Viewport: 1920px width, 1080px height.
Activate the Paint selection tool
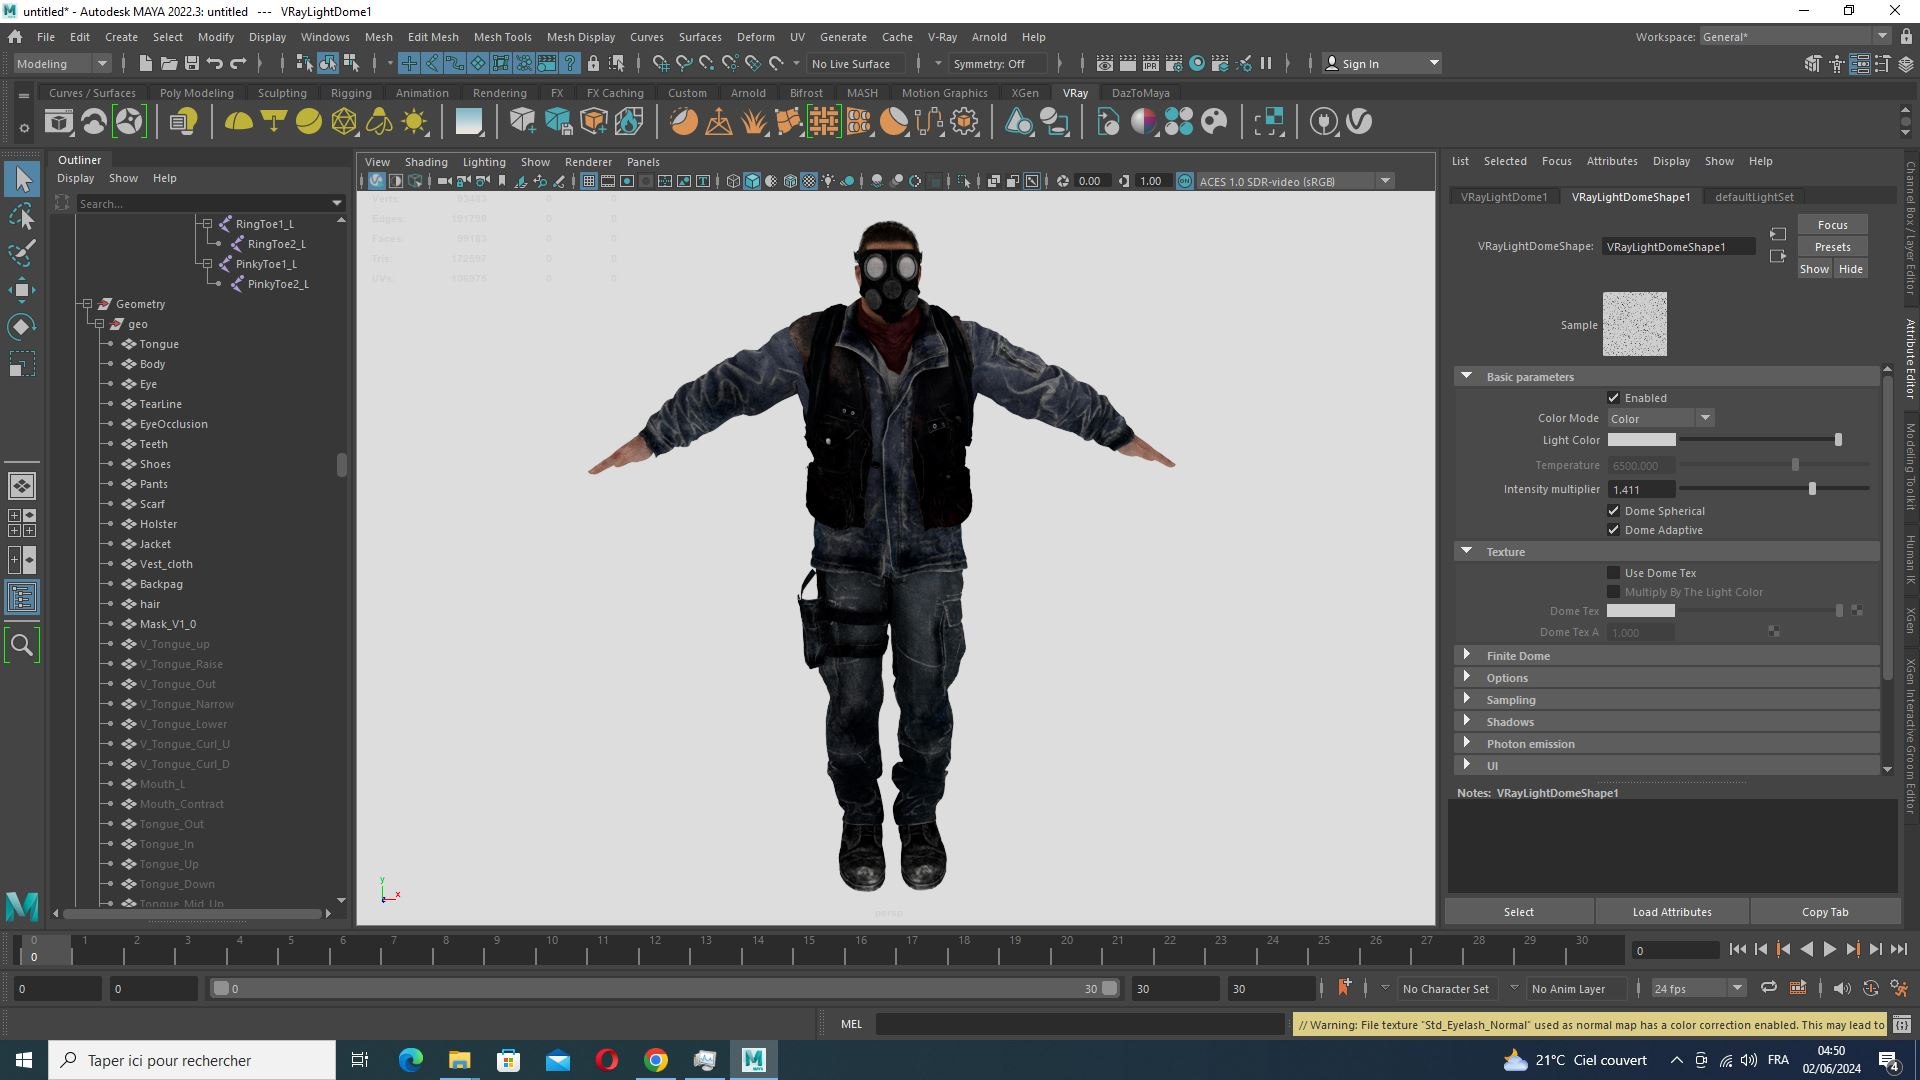pyautogui.click(x=22, y=254)
